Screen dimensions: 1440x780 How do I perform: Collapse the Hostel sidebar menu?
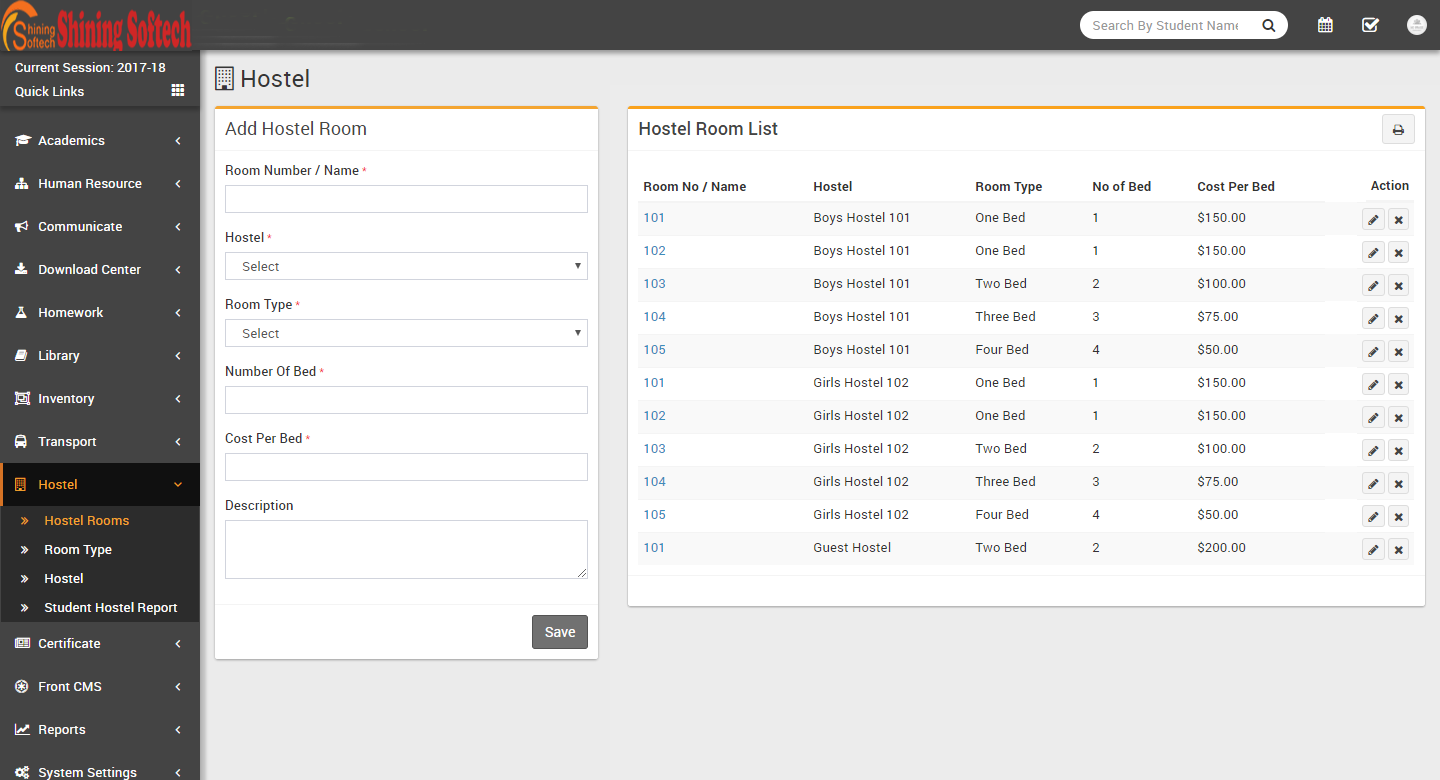pyautogui.click(x=100, y=484)
